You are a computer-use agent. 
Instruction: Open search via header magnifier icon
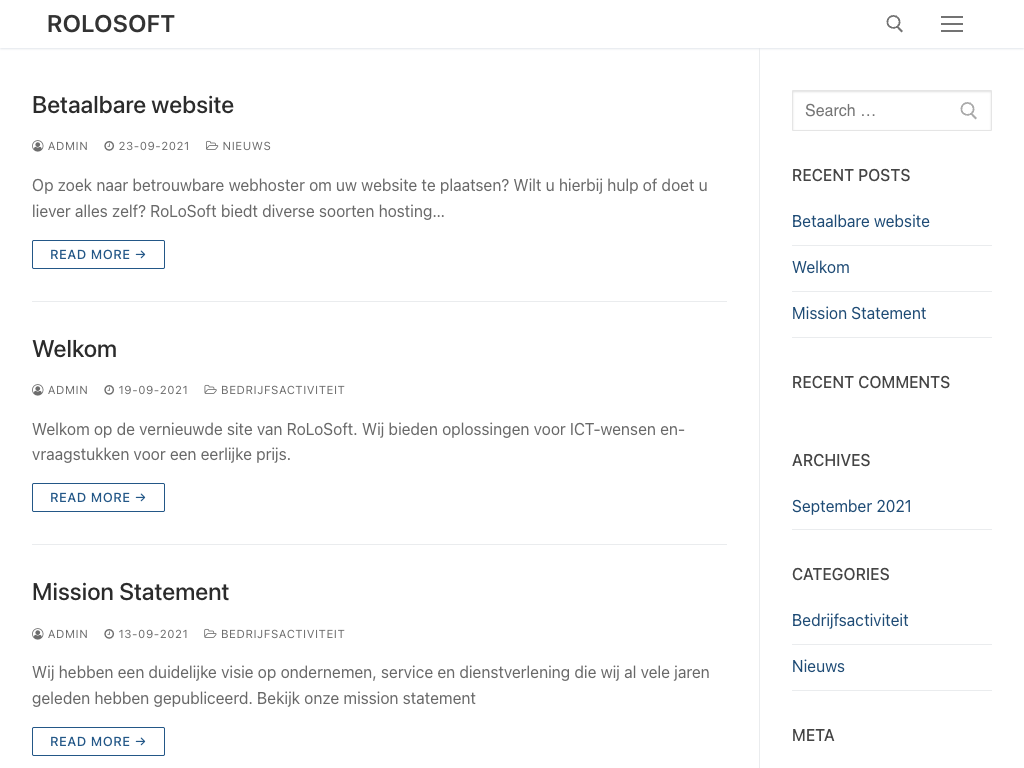pyautogui.click(x=894, y=24)
